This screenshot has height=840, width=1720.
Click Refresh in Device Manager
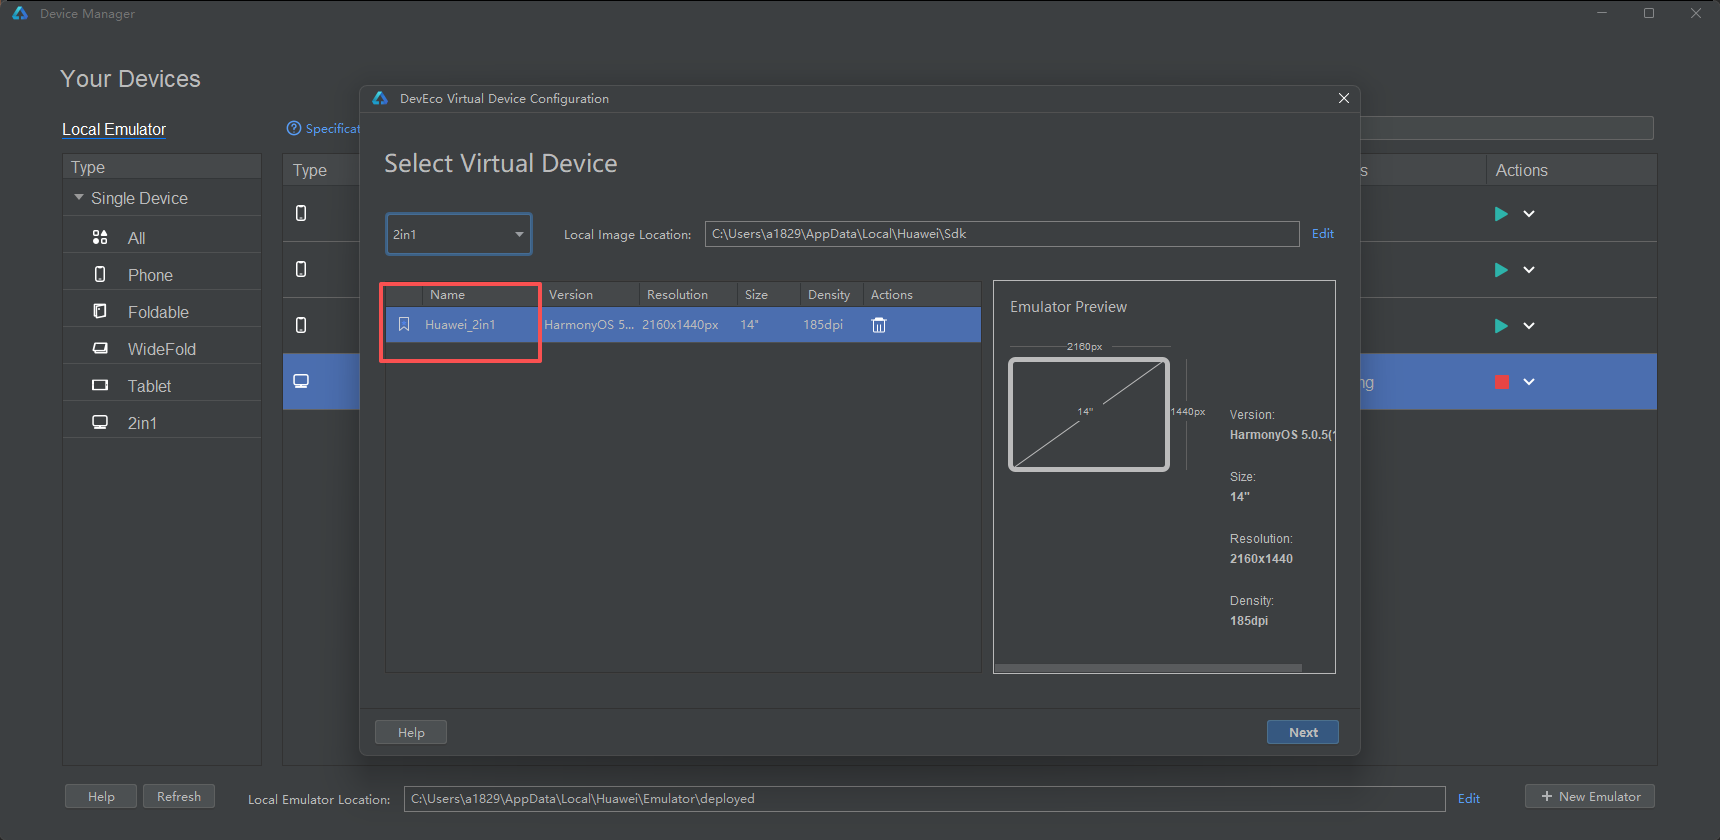click(179, 796)
